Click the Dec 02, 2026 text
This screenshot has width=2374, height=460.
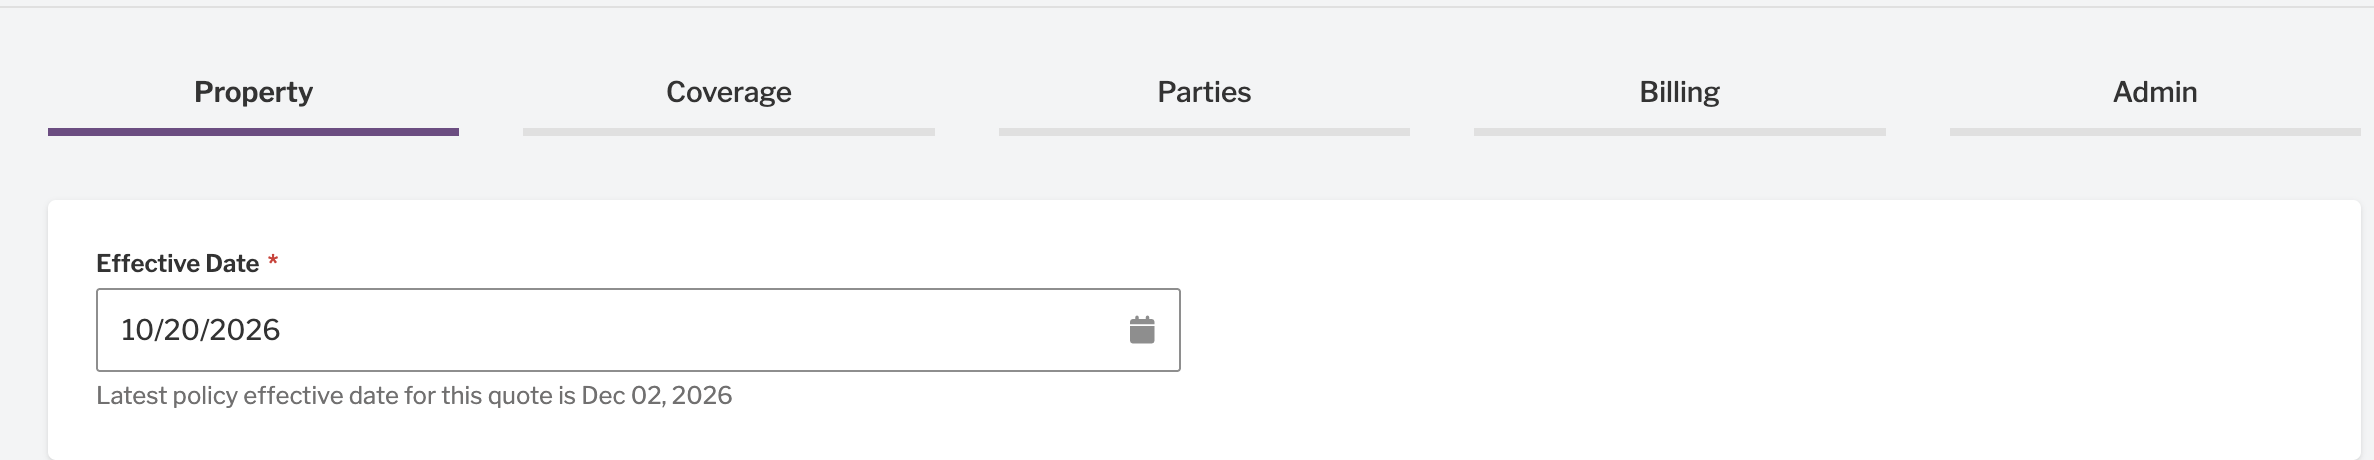pos(657,396)
